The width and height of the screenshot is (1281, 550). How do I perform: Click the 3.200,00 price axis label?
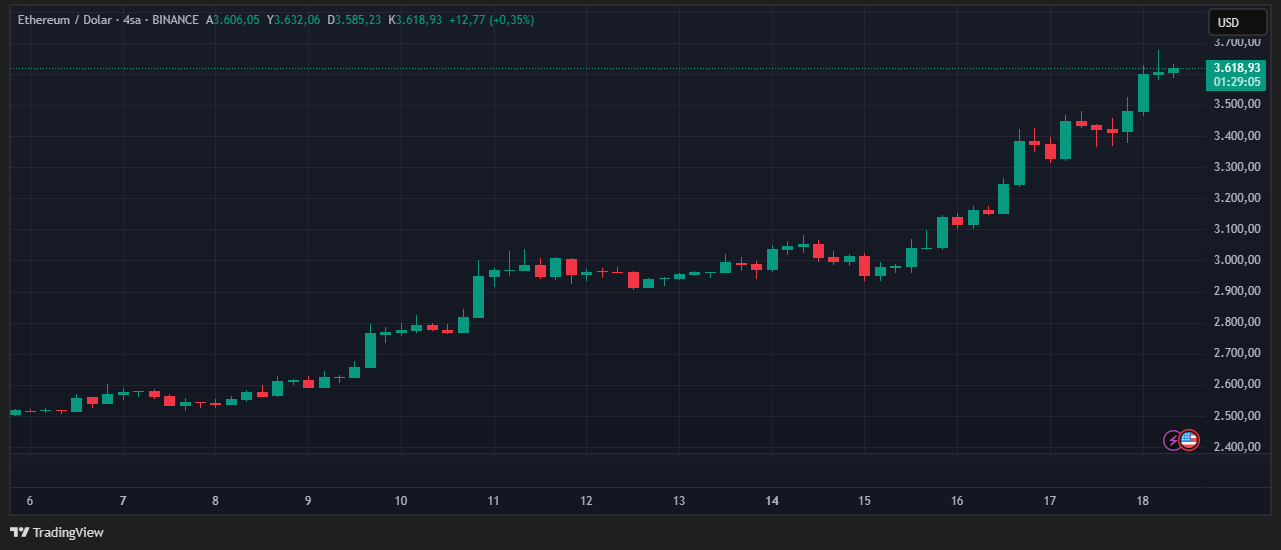[1236, 198]
